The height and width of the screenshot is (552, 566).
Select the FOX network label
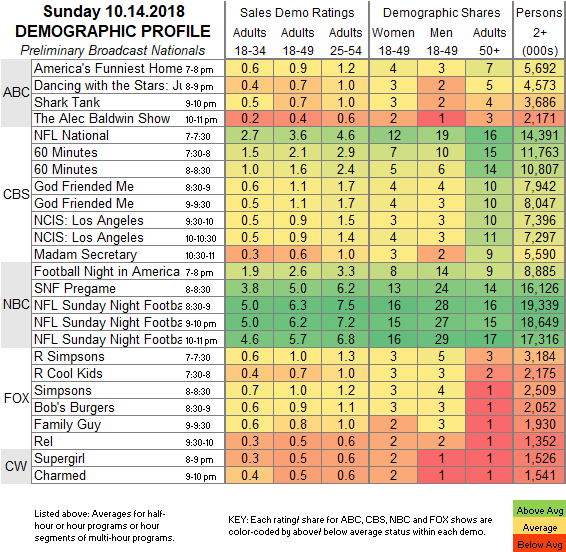pos(16,399)
